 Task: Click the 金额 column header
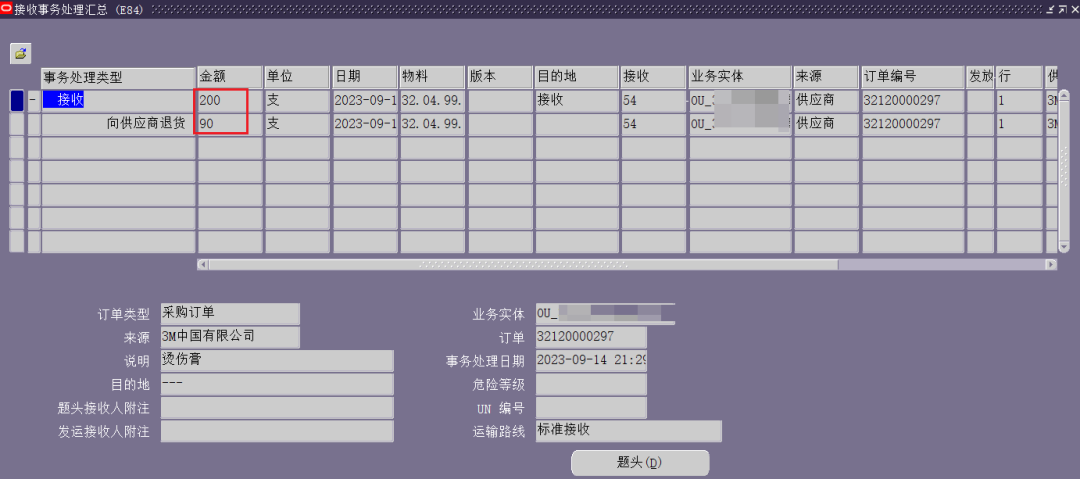point(230,77)
